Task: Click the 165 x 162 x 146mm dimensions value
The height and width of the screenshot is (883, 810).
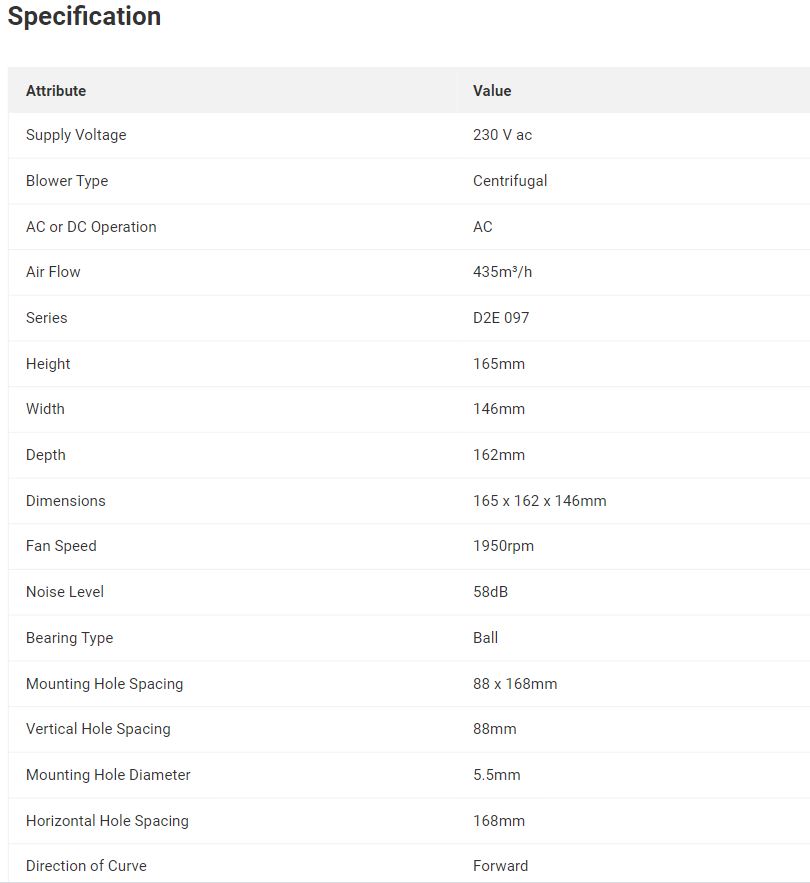Action: (539, 501)
